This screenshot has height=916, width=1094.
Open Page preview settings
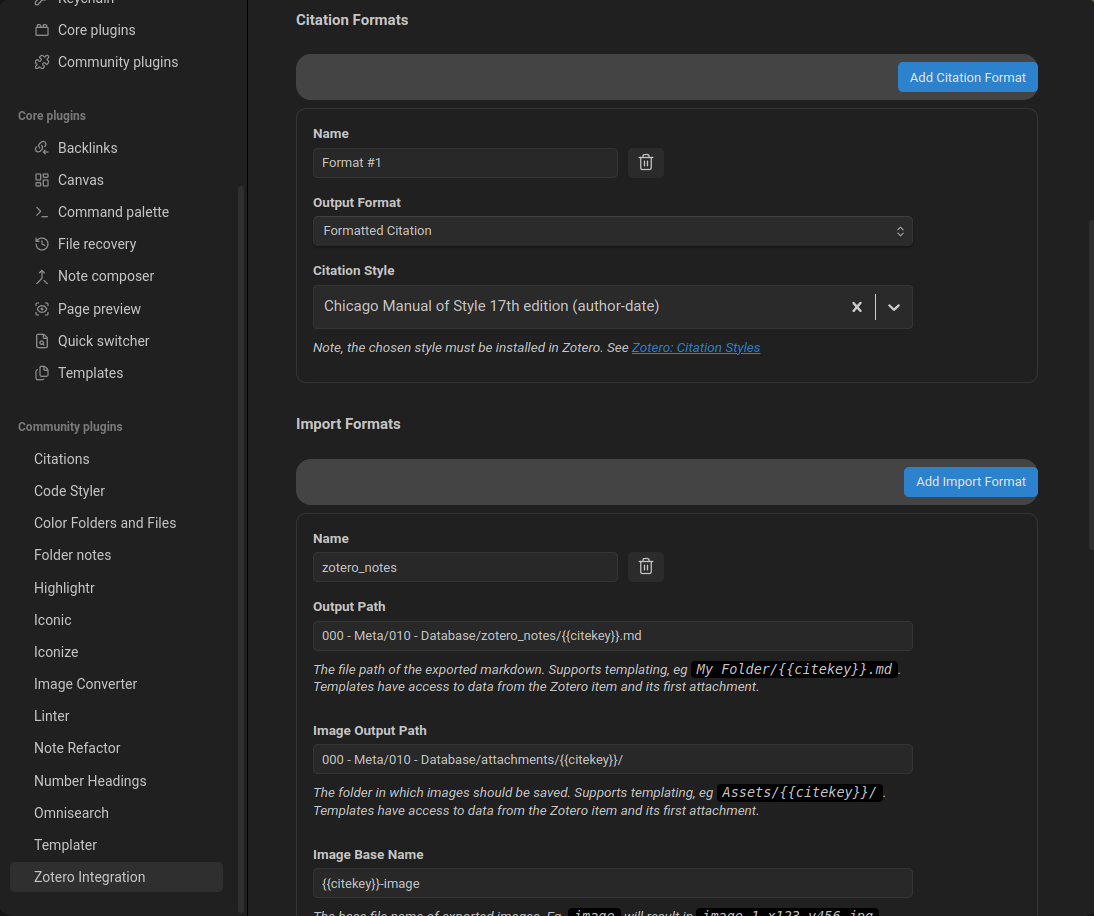click(x=99, y=309)
